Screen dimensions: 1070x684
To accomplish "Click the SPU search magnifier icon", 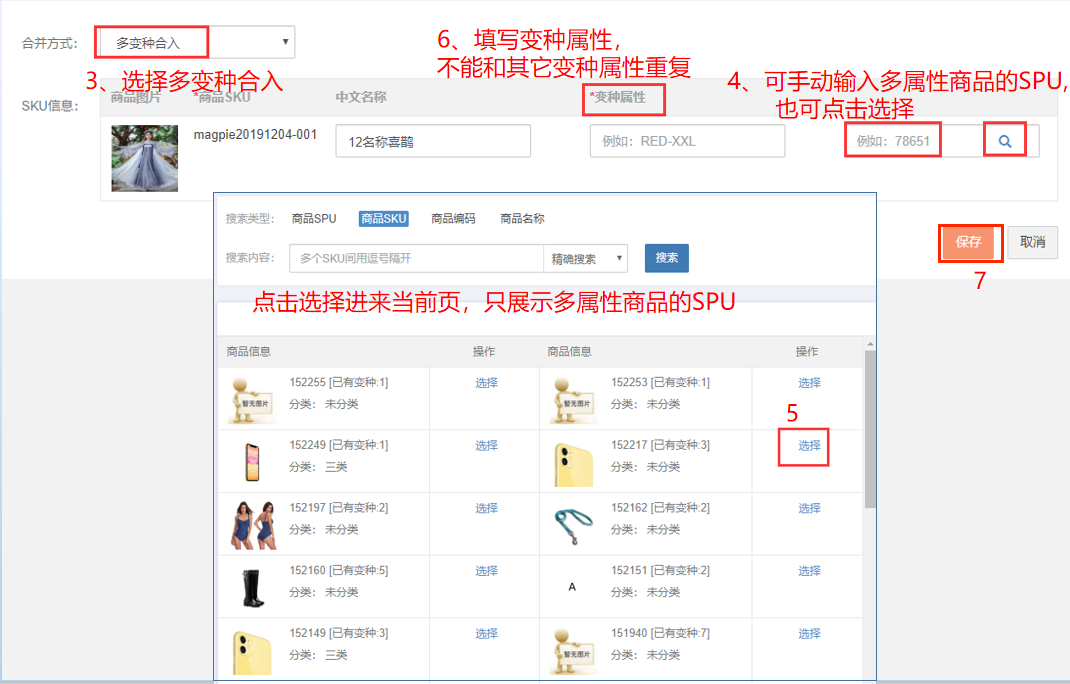I will pyautogui.click(x=1004, y=141).
